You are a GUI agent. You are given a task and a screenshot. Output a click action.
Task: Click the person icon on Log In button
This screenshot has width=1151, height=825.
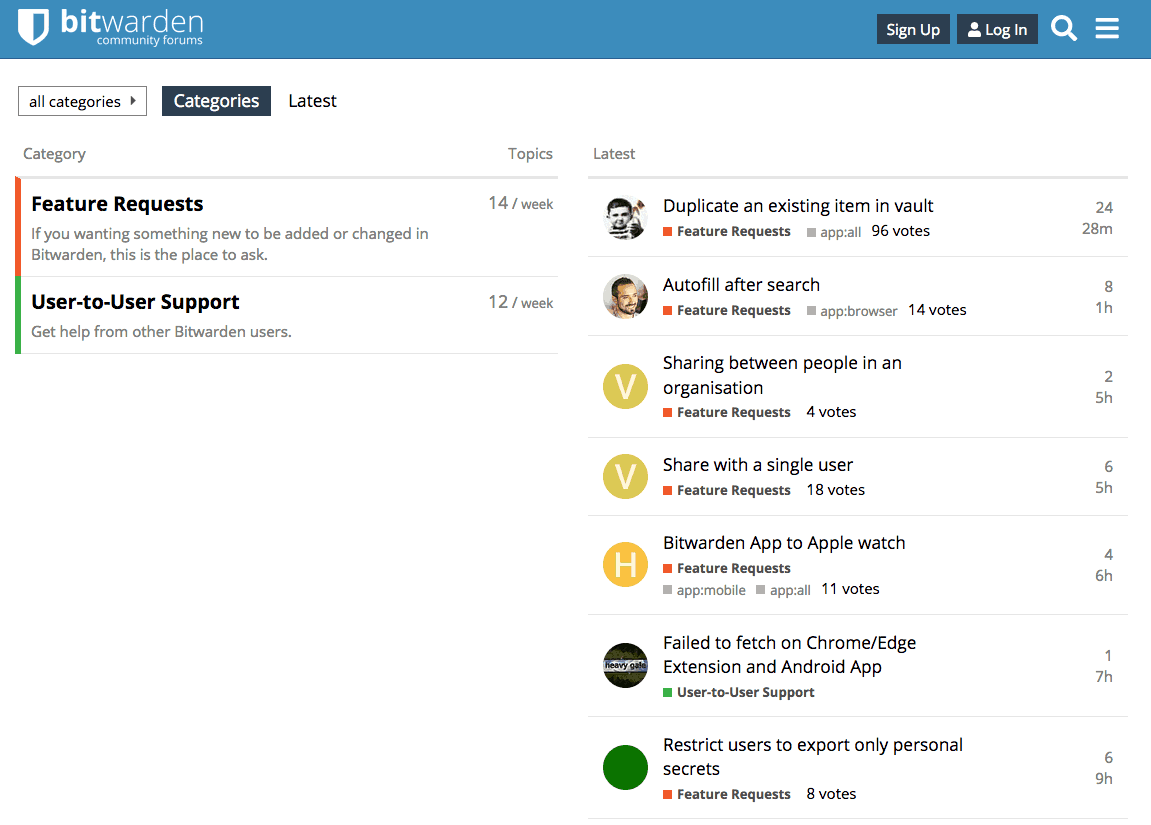(973, 29)
